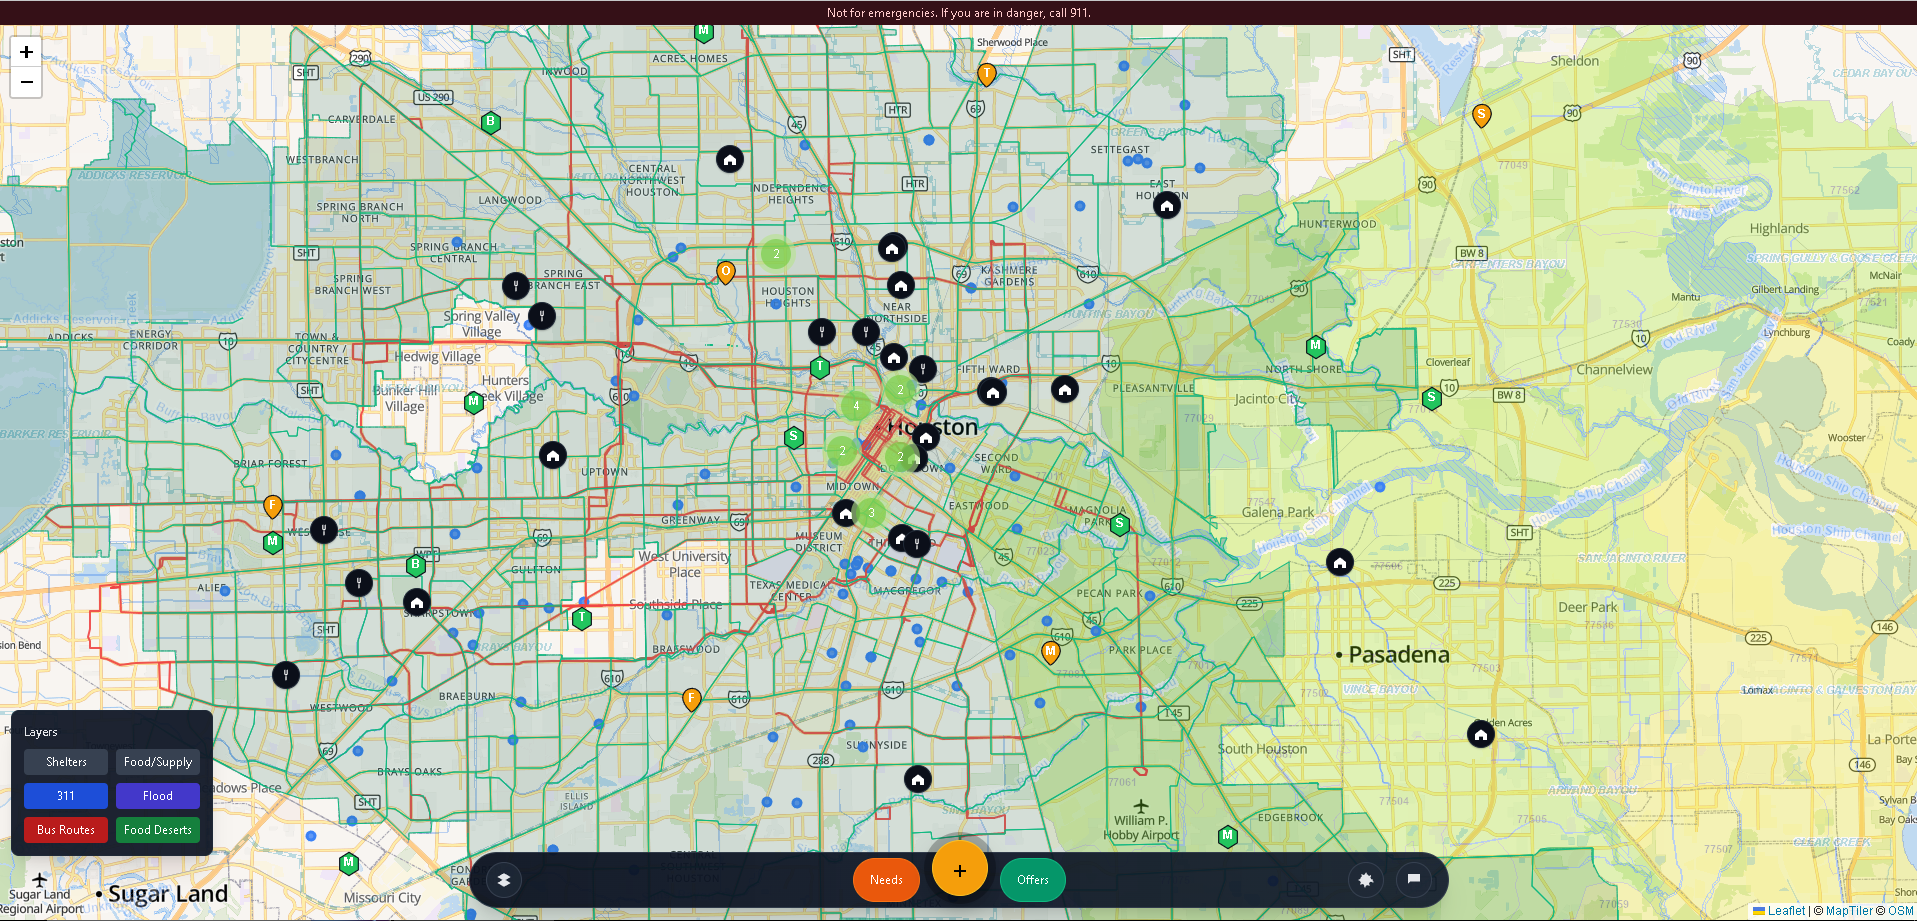Select the green B hexagon near Carverdale
This screenshot has height=921, width=1917.
point(490,123)
